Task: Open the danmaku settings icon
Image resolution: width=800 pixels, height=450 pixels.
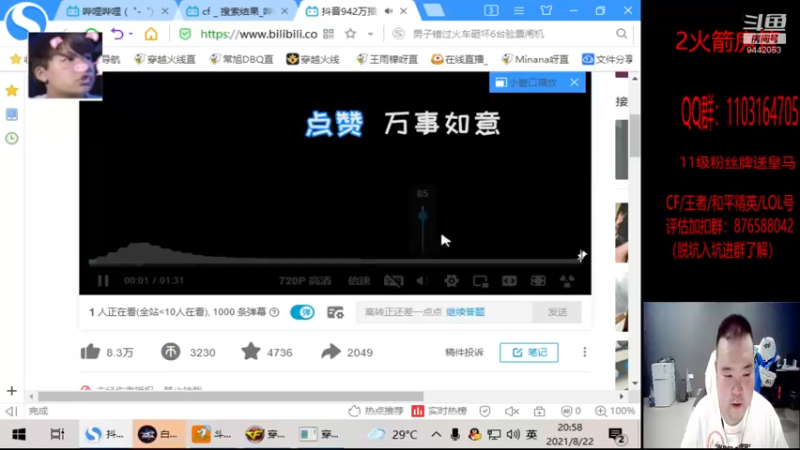Action: coord(335,312)
